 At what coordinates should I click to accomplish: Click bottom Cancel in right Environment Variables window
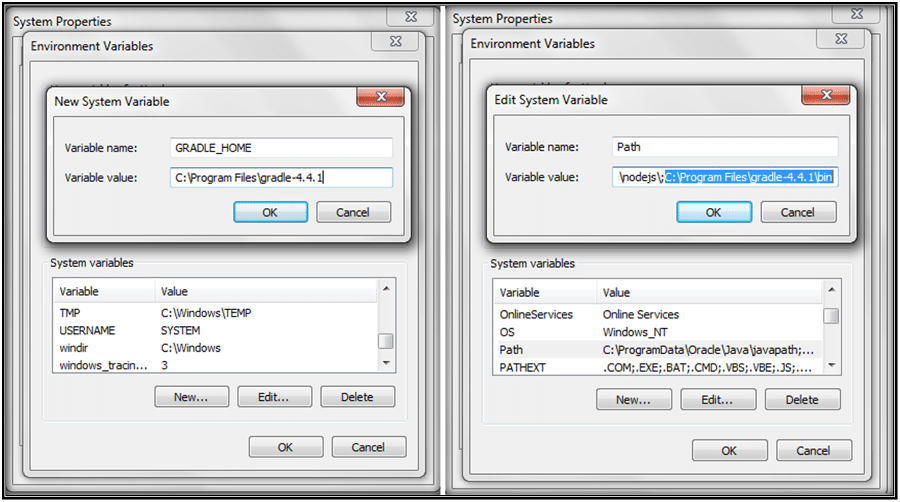tap(813, 450)
